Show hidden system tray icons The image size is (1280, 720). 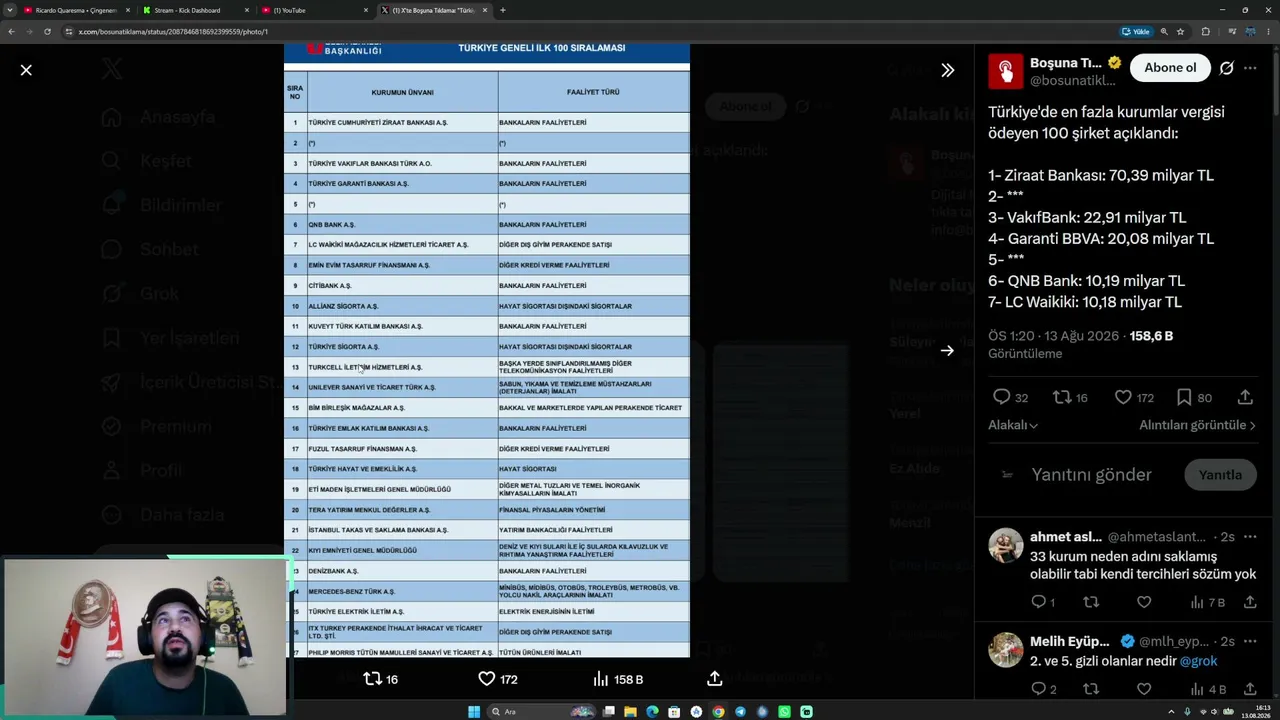point(1171,712)
